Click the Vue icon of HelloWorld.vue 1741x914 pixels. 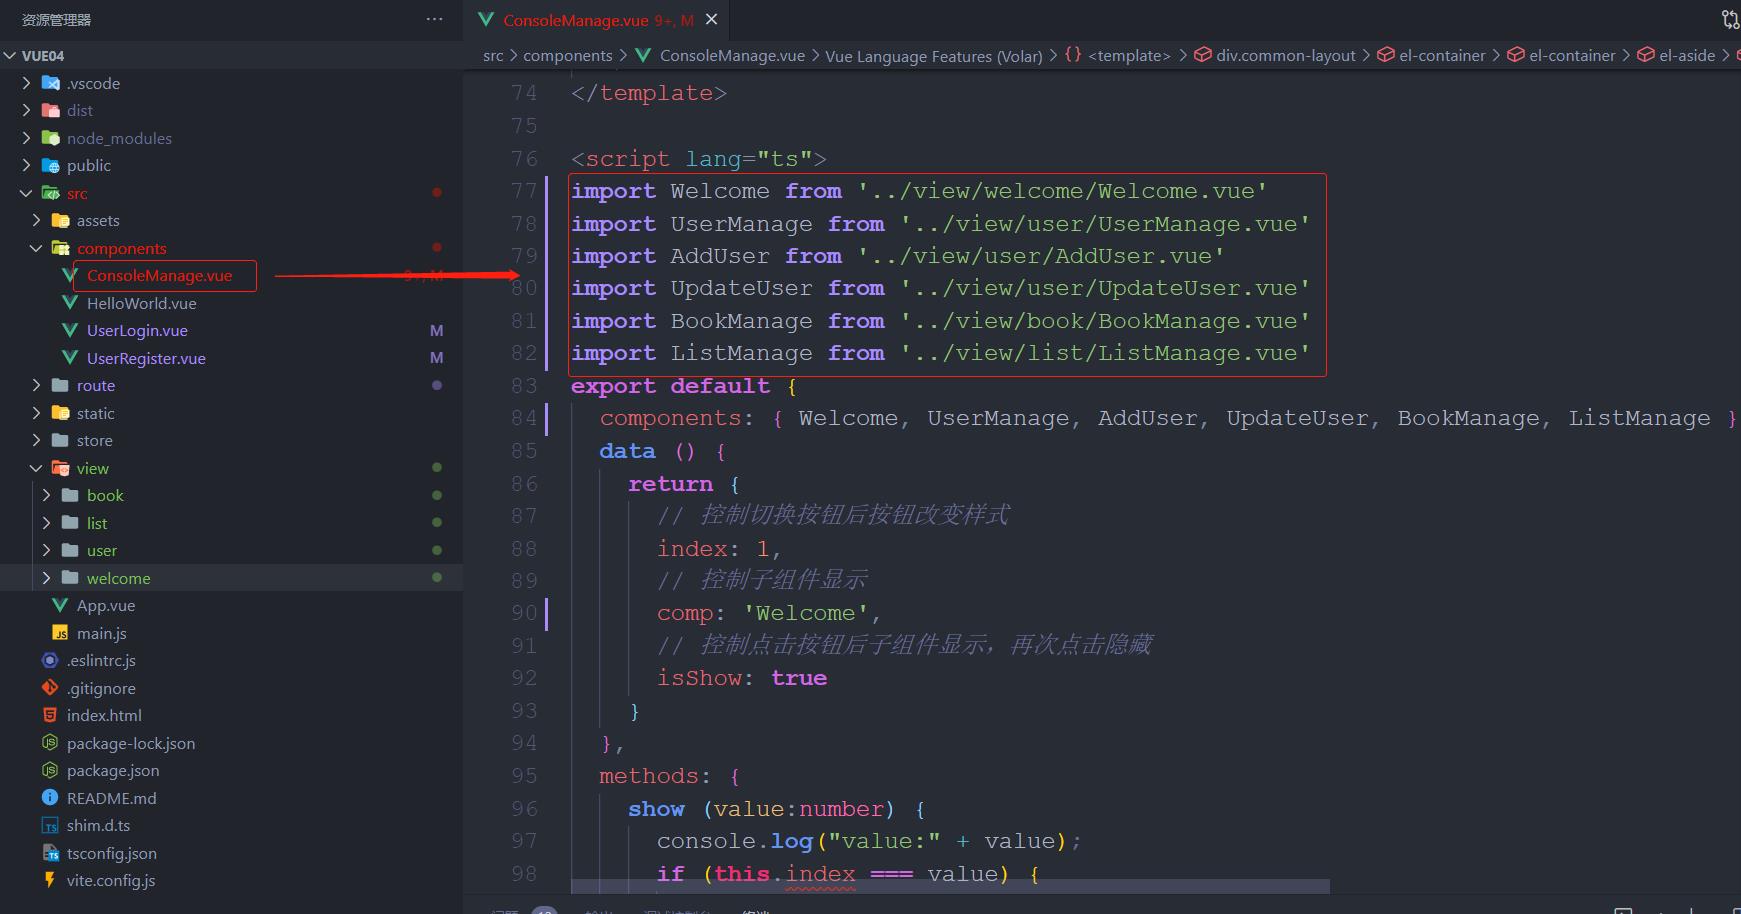(x=70, y=303)
